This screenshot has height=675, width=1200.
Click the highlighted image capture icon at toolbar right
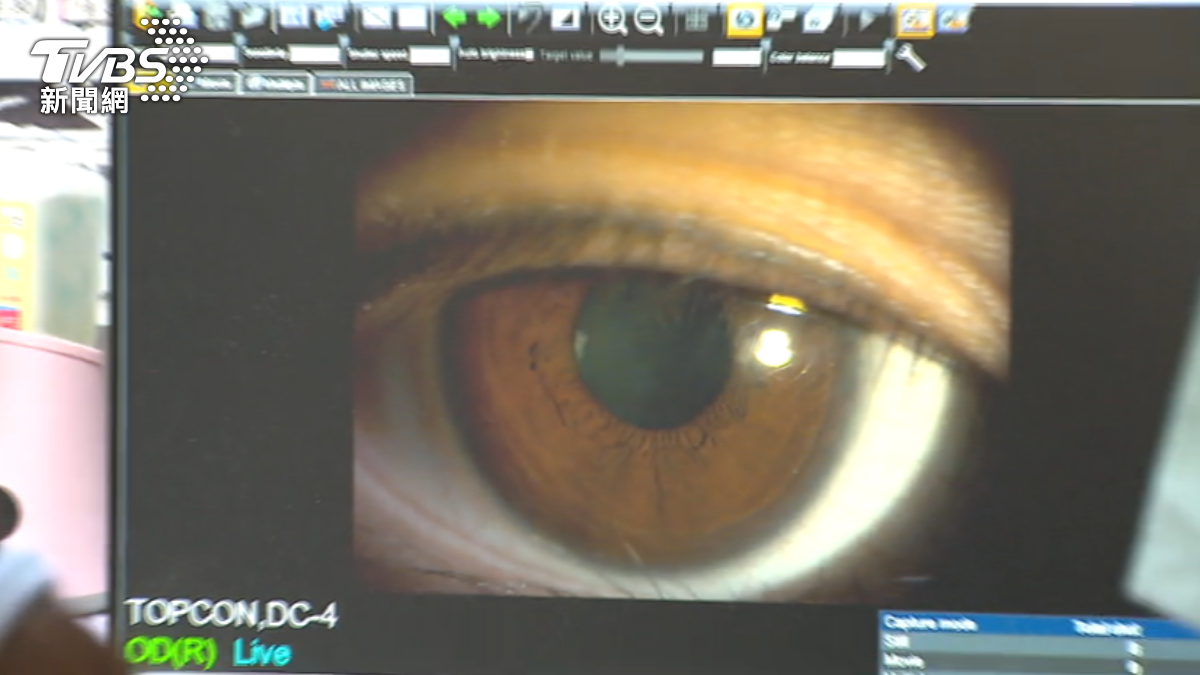coord(915,19)
